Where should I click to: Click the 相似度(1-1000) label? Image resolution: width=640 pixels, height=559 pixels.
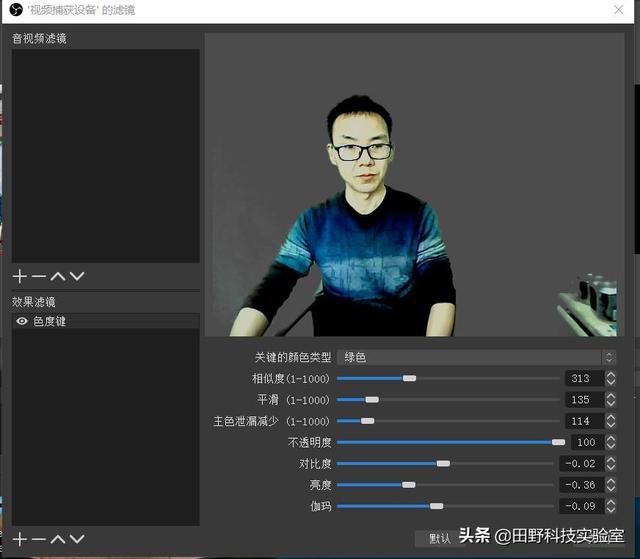(291, 379)
